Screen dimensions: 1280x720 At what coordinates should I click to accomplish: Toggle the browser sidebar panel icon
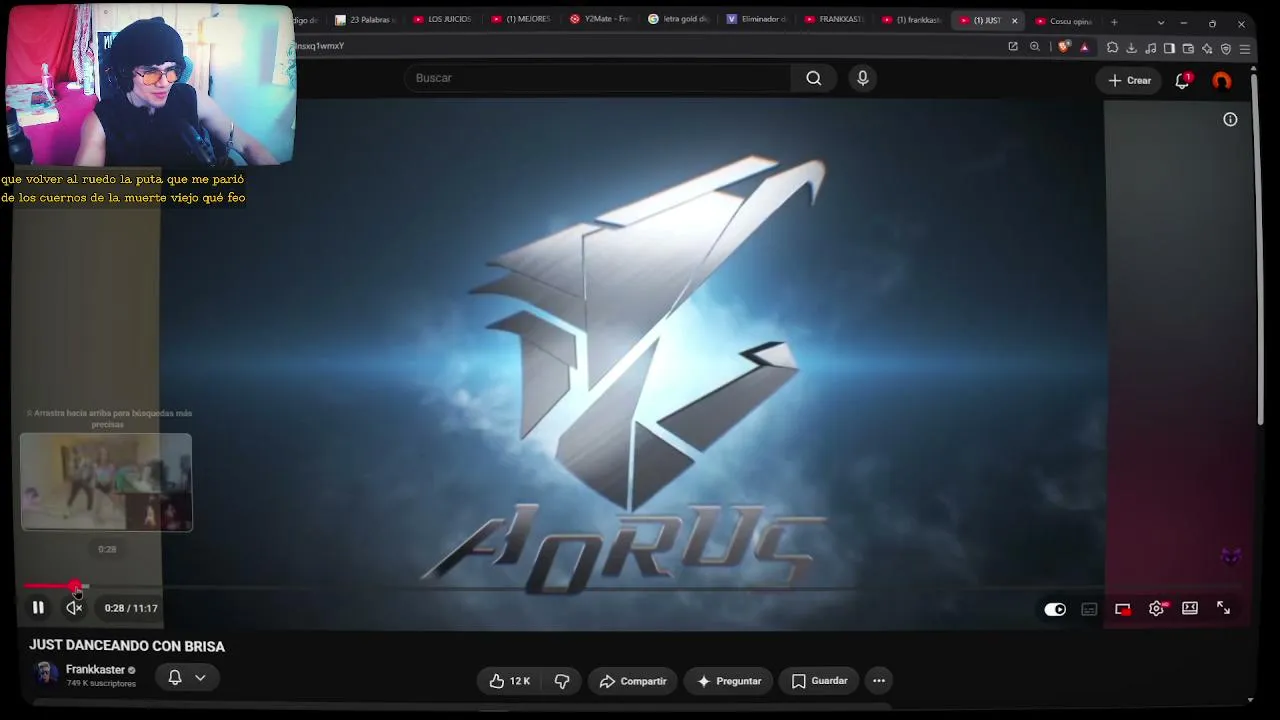(x=1169, y=48)
